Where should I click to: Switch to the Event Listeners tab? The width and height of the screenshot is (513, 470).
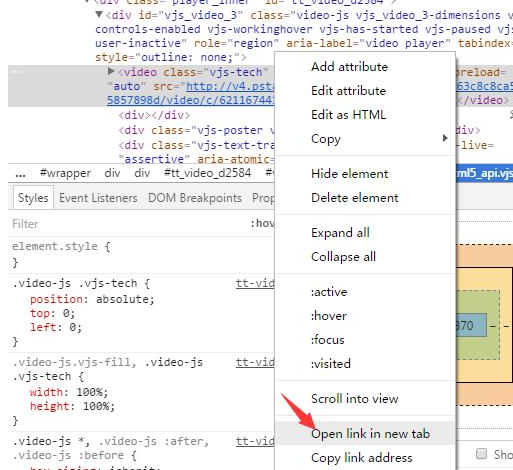click(x=98, y=198)
